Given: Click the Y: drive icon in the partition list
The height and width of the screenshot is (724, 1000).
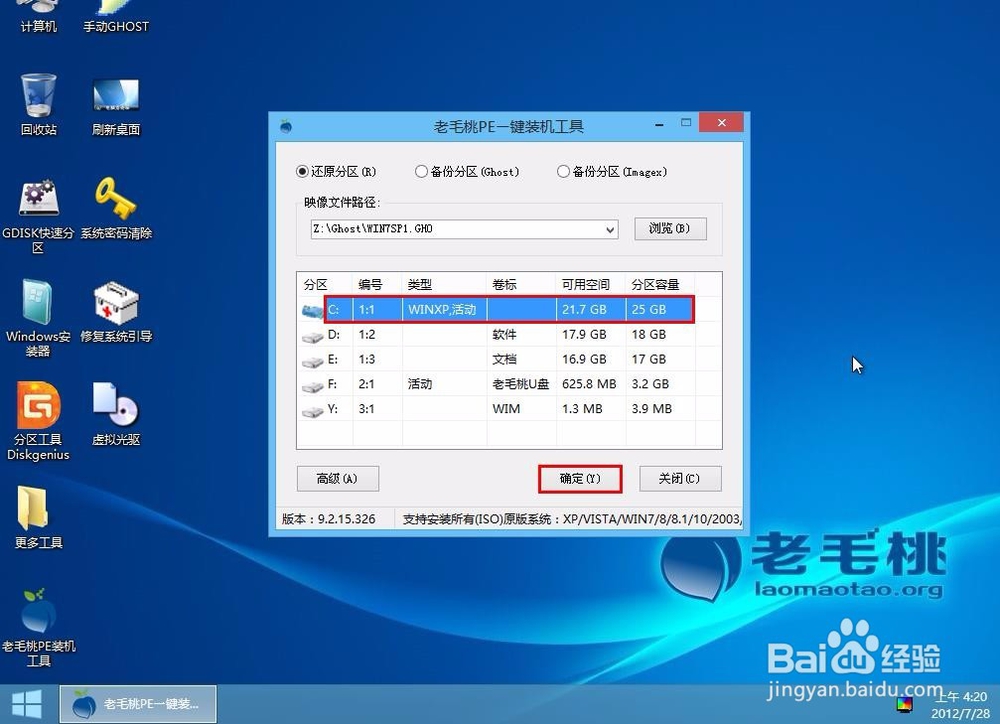Looking at the screenshot, I should pos(312,411).
